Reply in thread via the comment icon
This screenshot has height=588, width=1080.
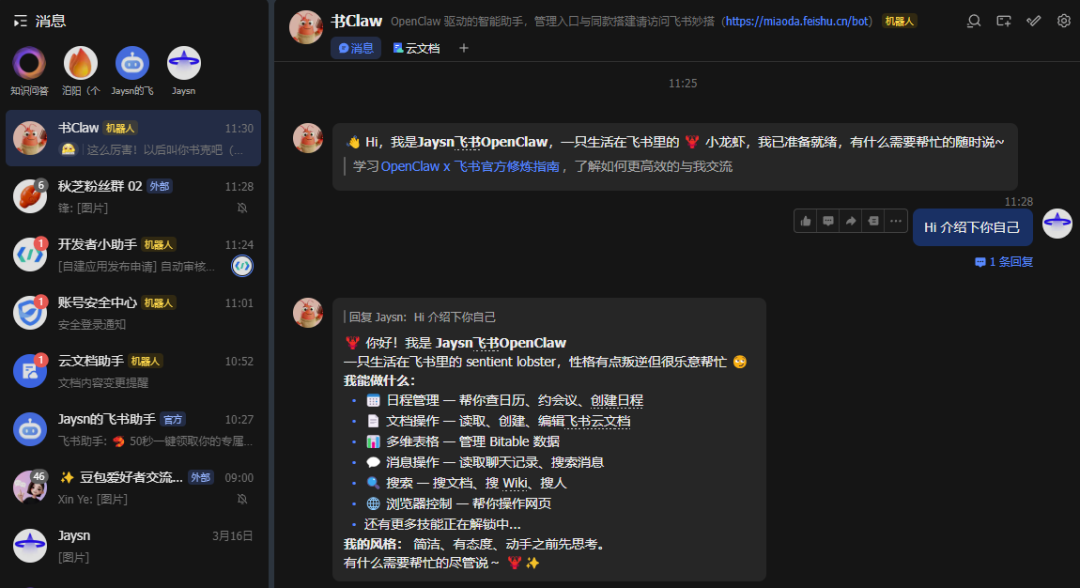point(828,220)
